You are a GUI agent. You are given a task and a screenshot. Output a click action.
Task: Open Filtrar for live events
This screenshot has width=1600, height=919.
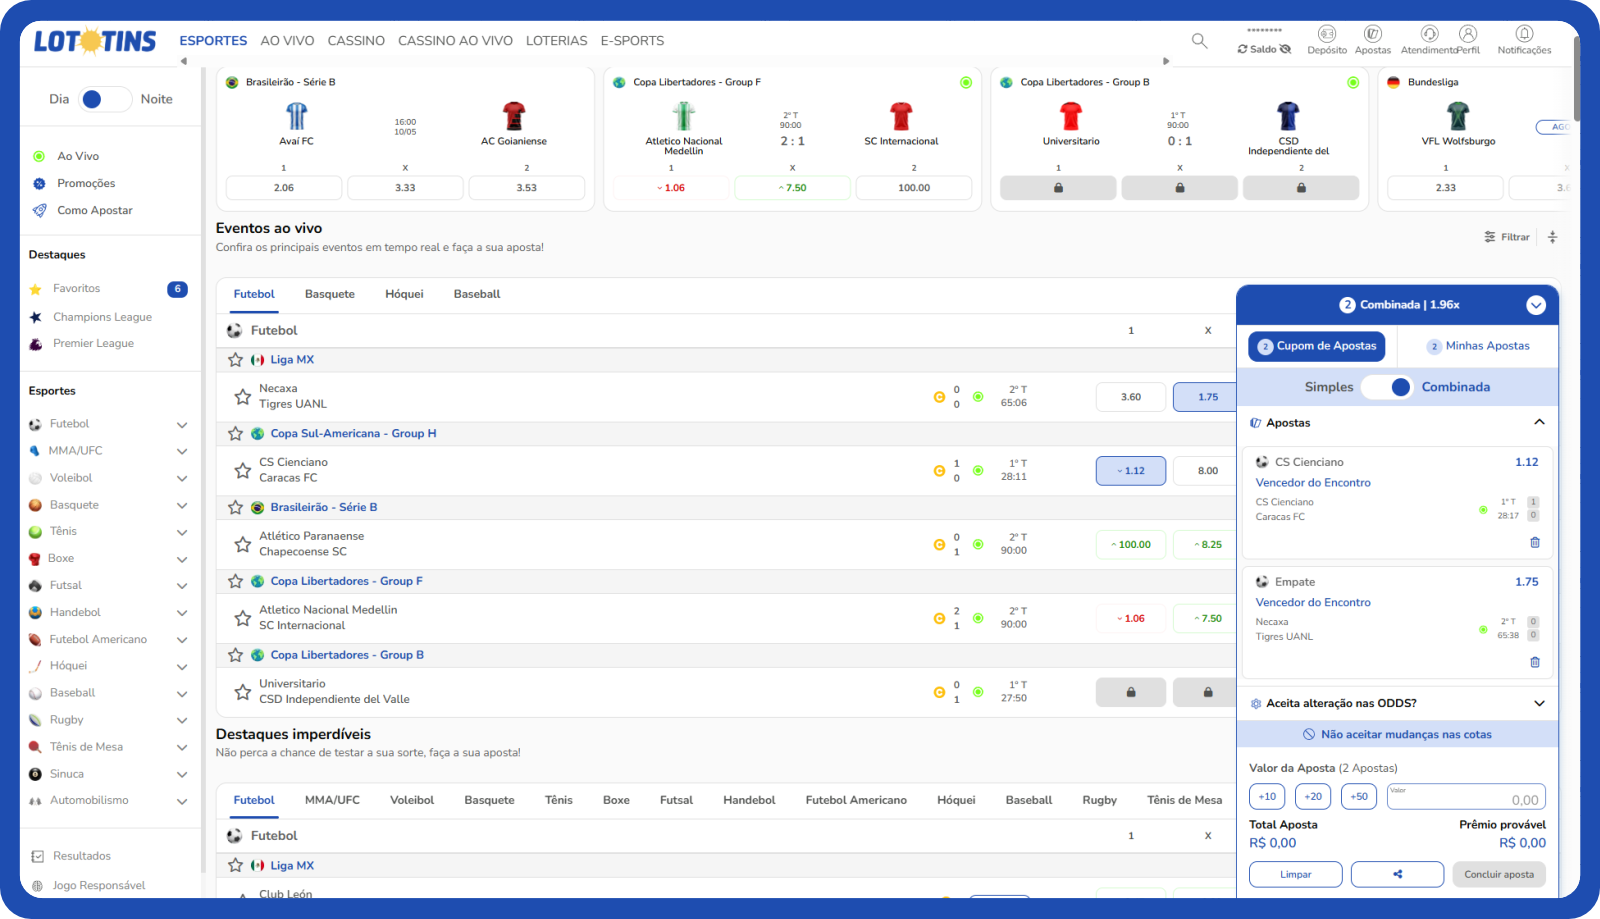tap(1507, 237)
